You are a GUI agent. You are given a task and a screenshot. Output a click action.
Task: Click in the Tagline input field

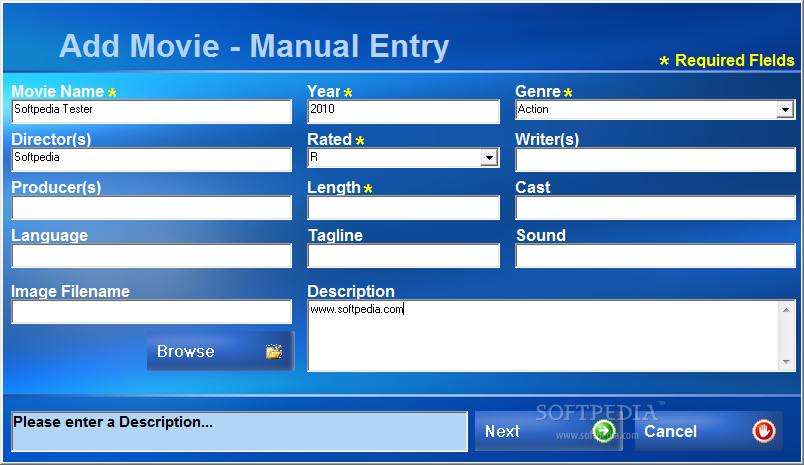[403, 255]
